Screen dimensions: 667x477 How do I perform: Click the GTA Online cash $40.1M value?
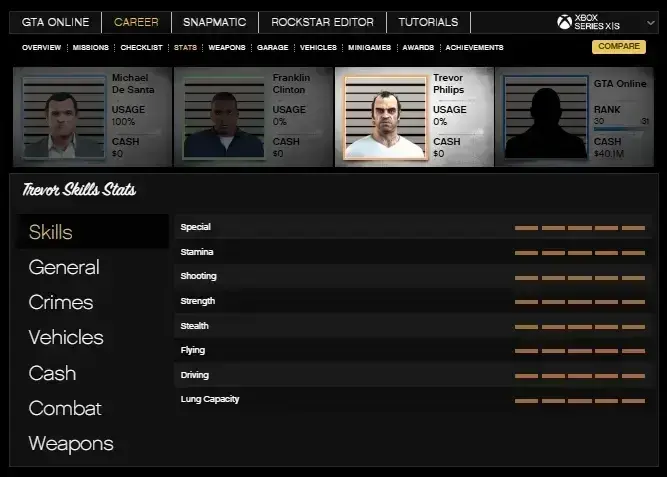click(609, 154)
